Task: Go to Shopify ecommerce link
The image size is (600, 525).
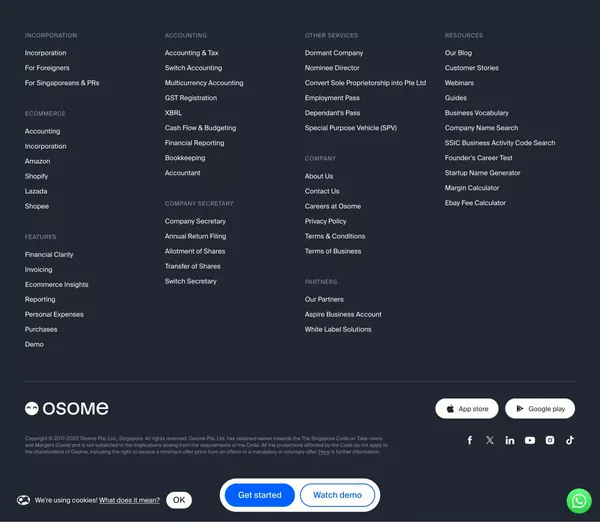Action: click(x=36, y=176)
